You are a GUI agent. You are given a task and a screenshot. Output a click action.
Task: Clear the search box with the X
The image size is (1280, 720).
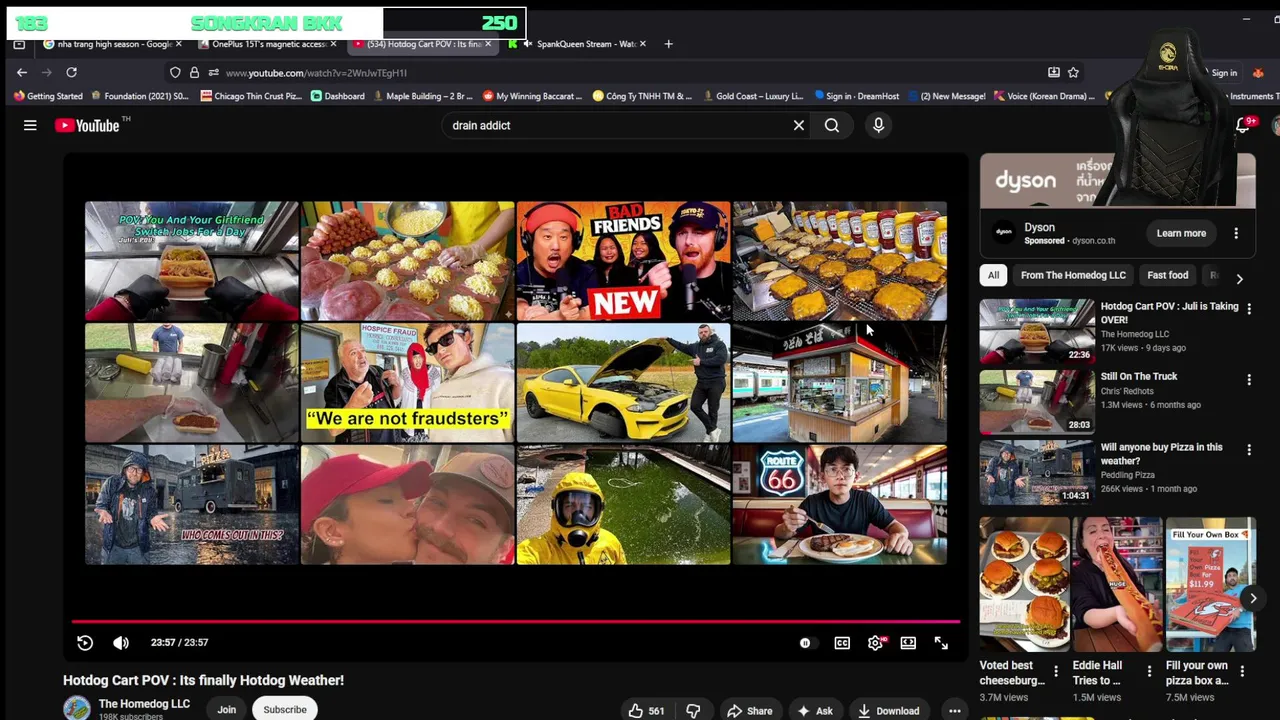pos(799,125)
